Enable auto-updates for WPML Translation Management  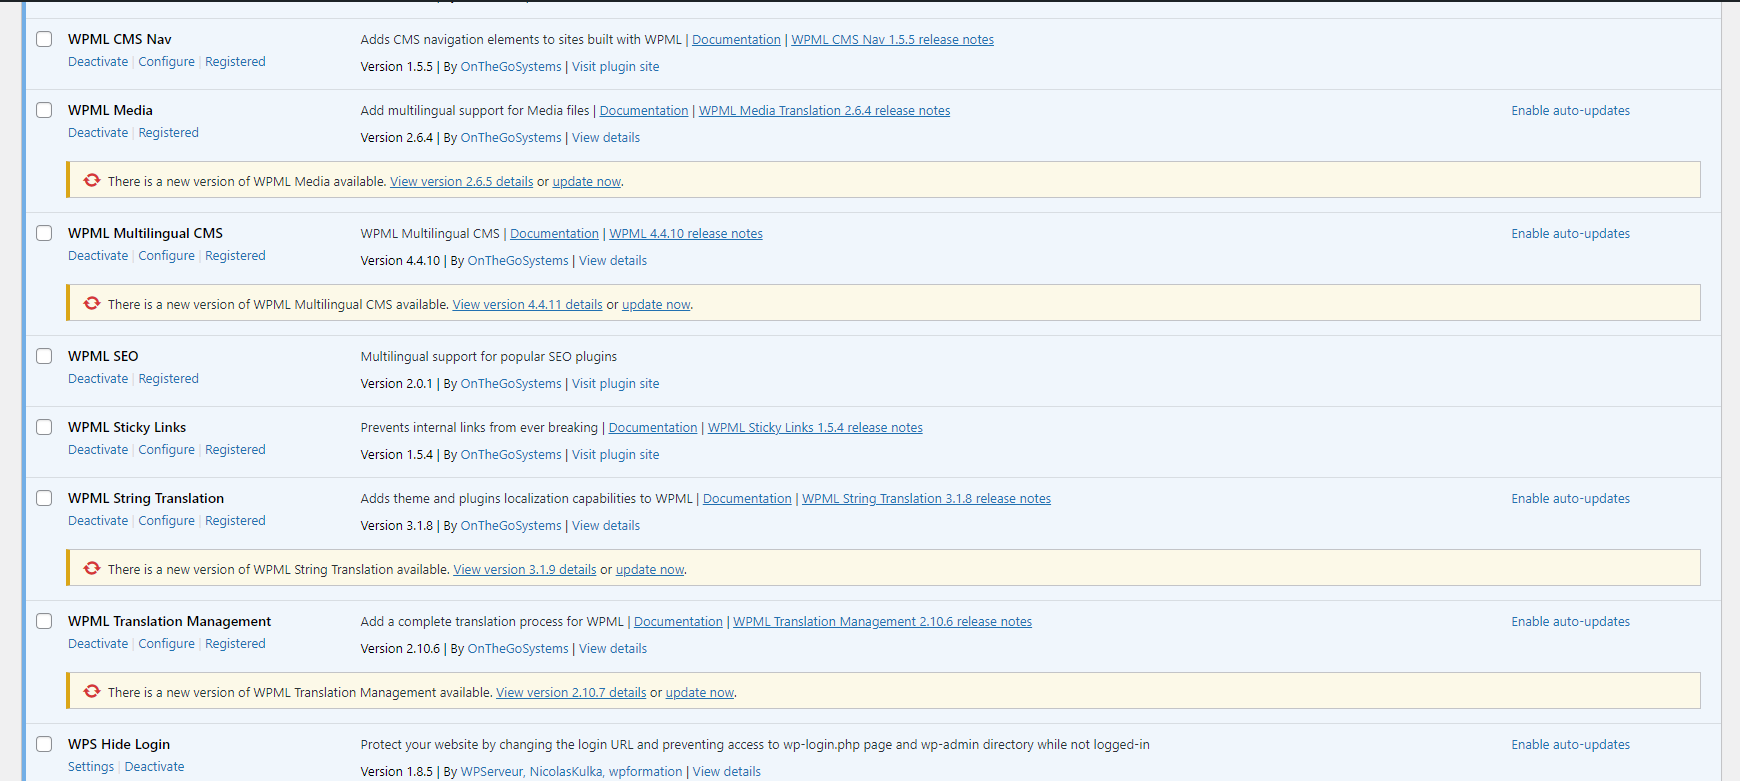point(1570,622)
